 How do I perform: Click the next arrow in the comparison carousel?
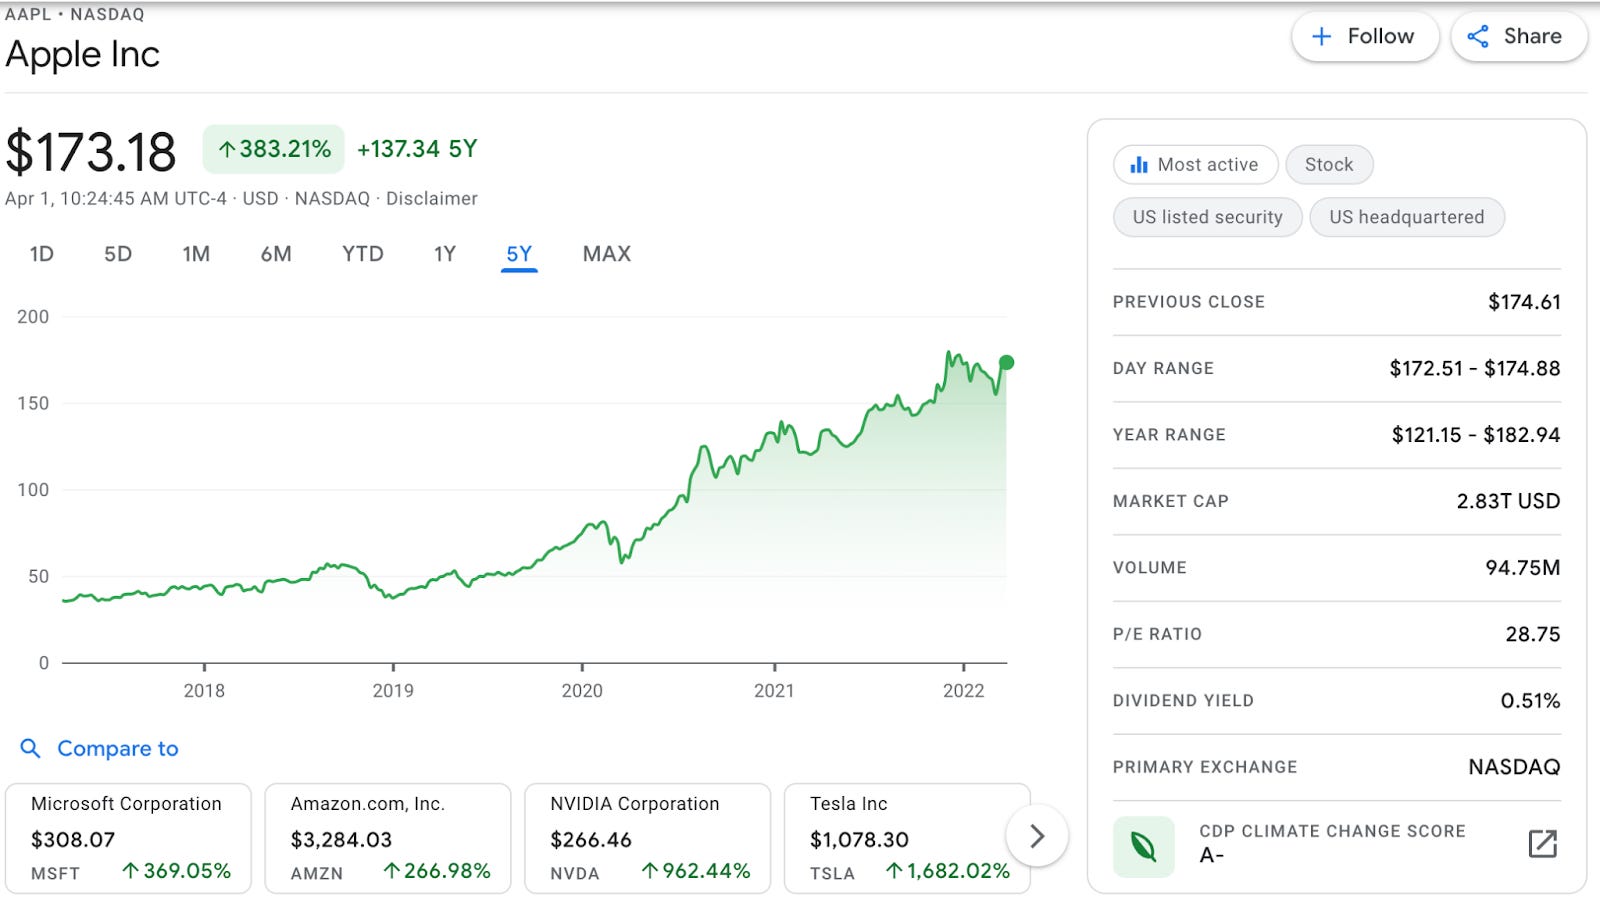(1037, 836)
